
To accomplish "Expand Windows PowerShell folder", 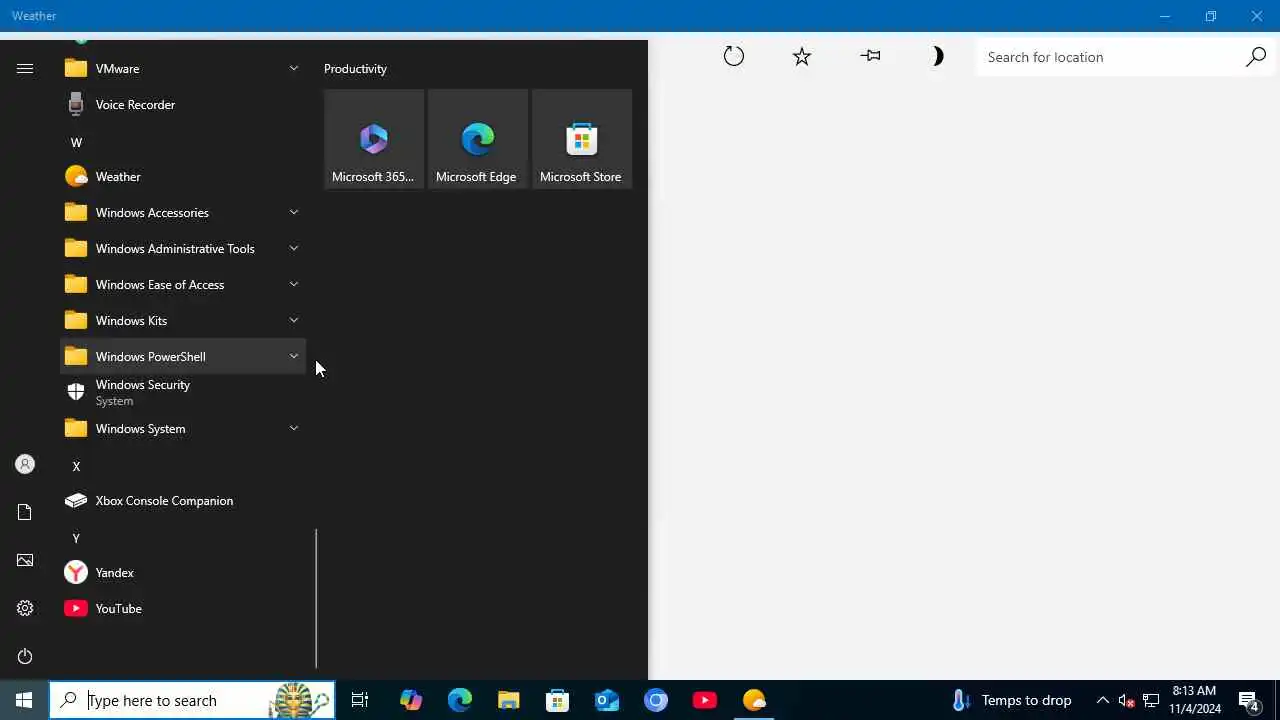I will [183, 356].
